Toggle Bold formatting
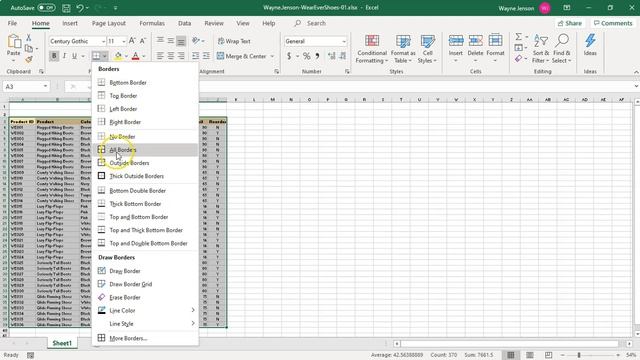This screenshot has width=640, height=360. pyautogui.click(x=54, y=56)
